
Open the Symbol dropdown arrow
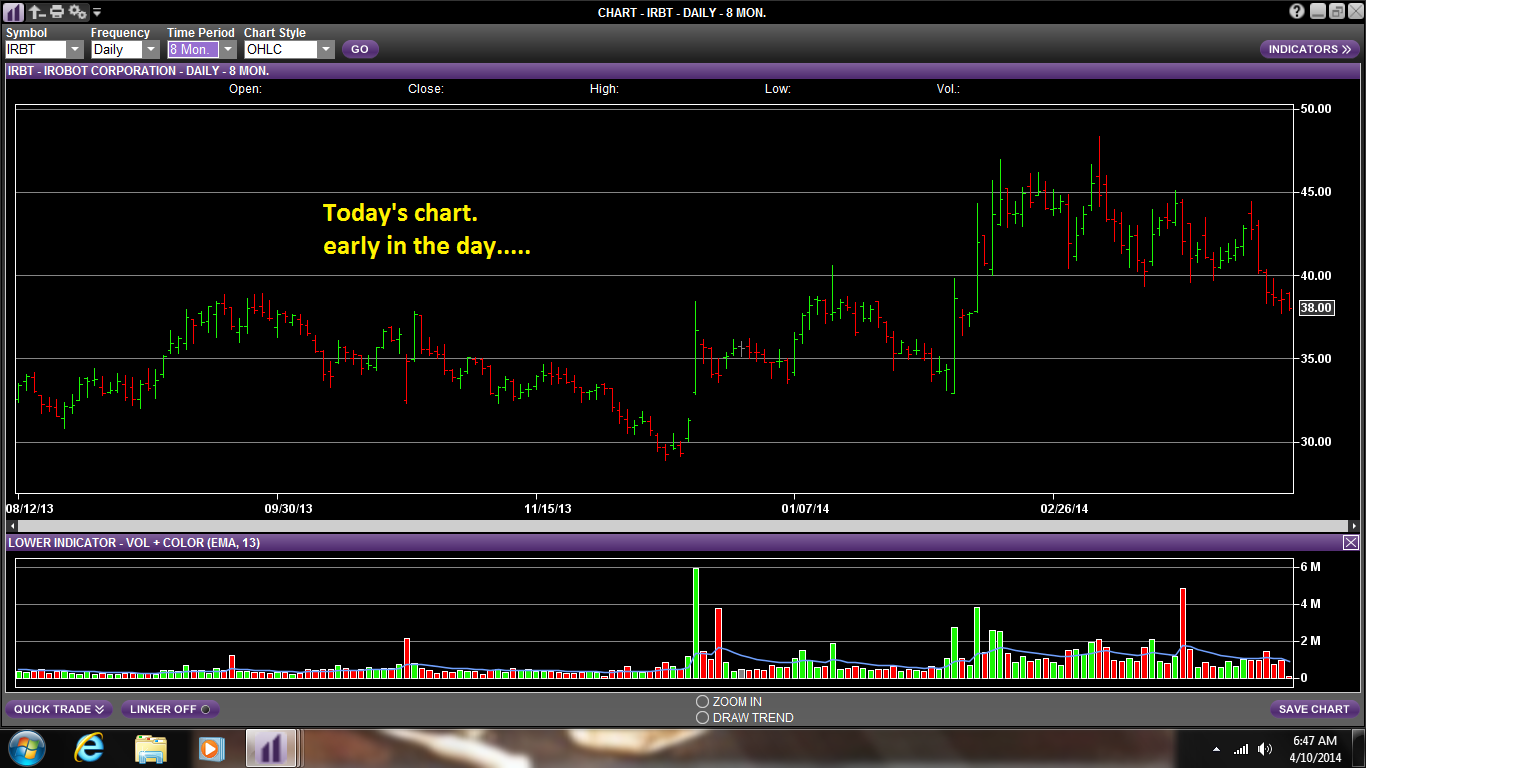pos(75,49)
